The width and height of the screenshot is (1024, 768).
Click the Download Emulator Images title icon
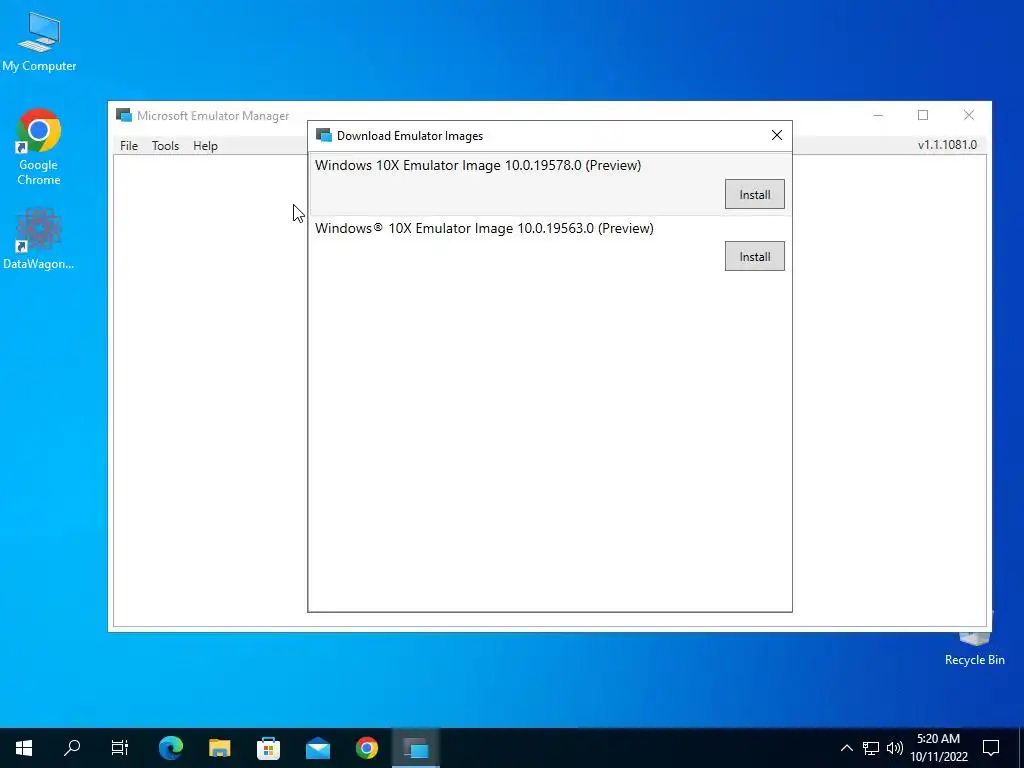[x=323, y=135]
